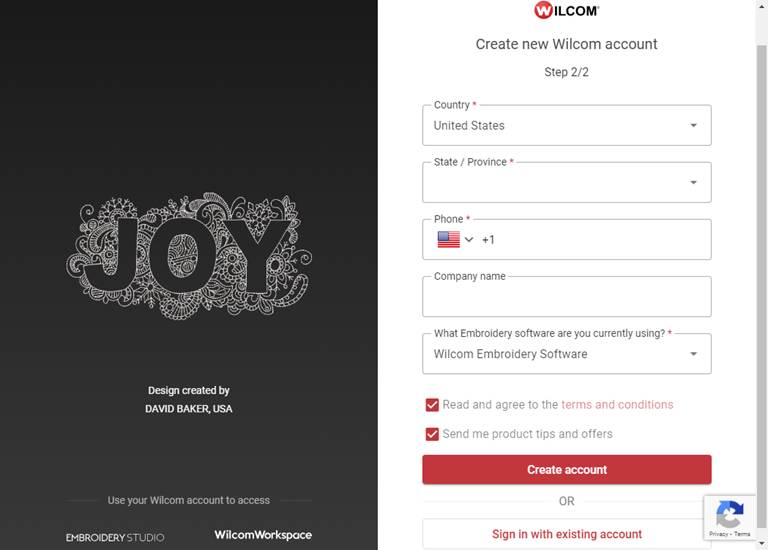Open the reCAPTCHA Terms link
This screenshot has width=768, height=550.
(742, 535)
